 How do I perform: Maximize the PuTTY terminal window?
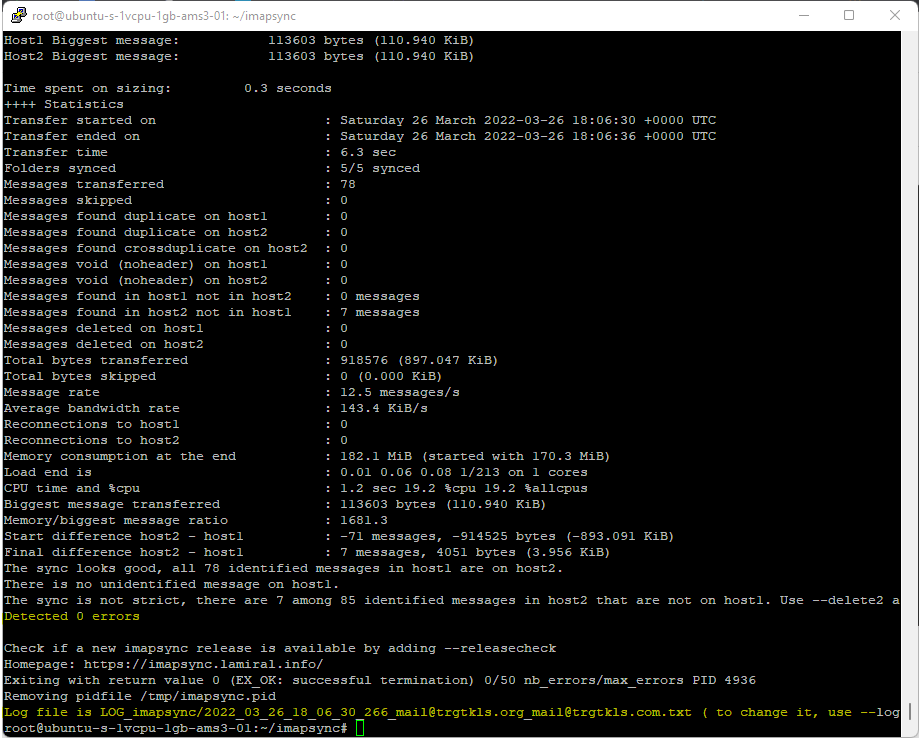[x=849, y=15]
